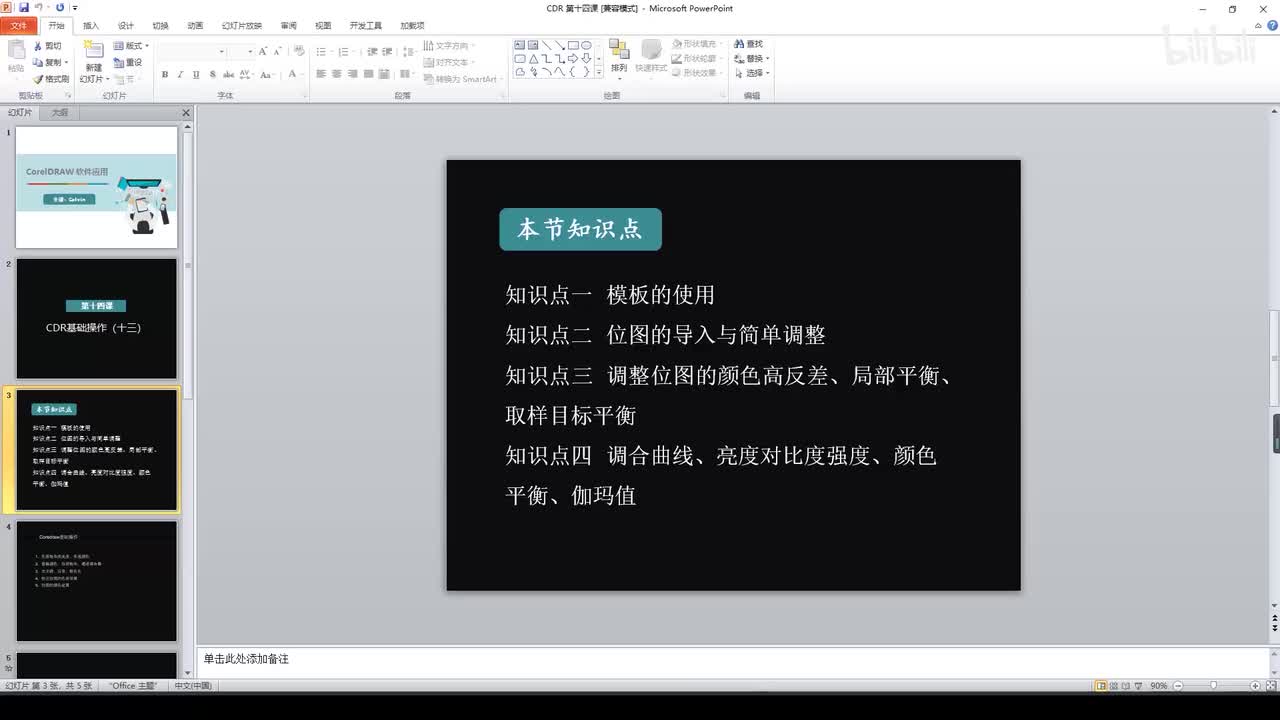Open the Customize Quick Access Toolbar arrow

click(75, 8)
